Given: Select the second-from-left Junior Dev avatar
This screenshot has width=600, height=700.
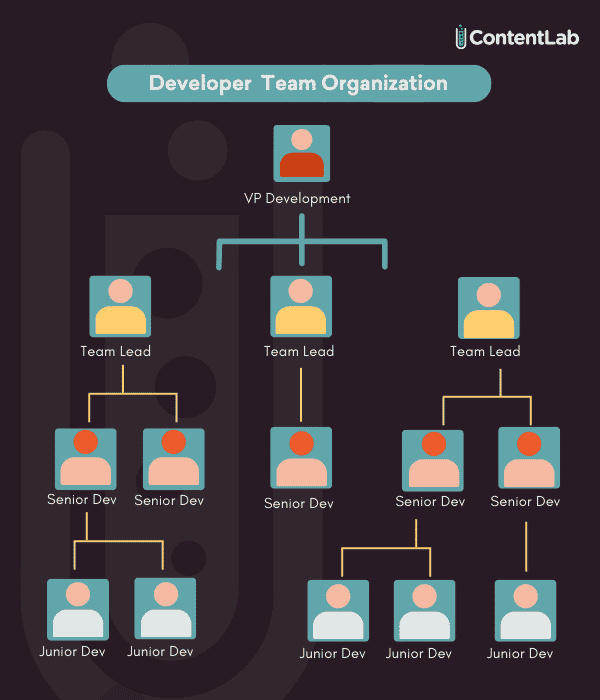Looking at the screenshot, I should (165, 609).
